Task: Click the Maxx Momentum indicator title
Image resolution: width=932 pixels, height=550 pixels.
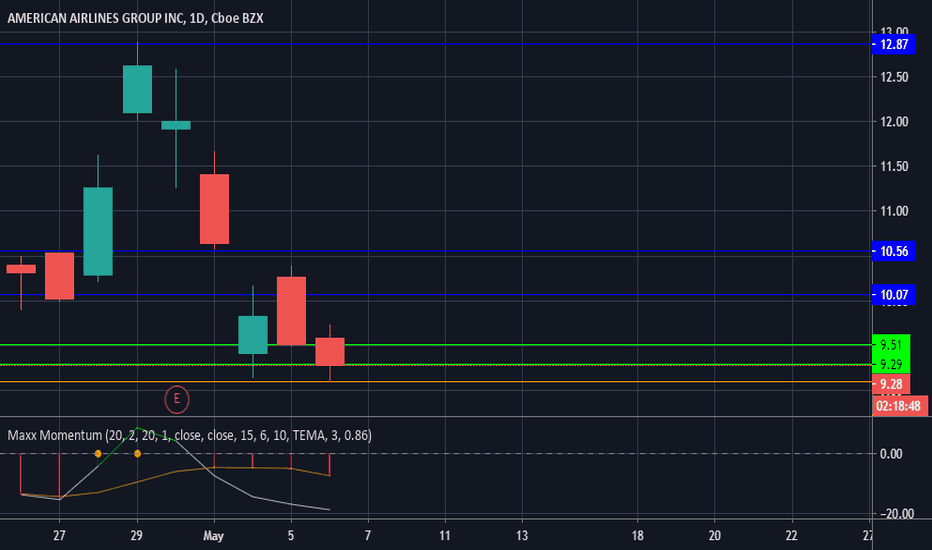Action: pos(190,435)
